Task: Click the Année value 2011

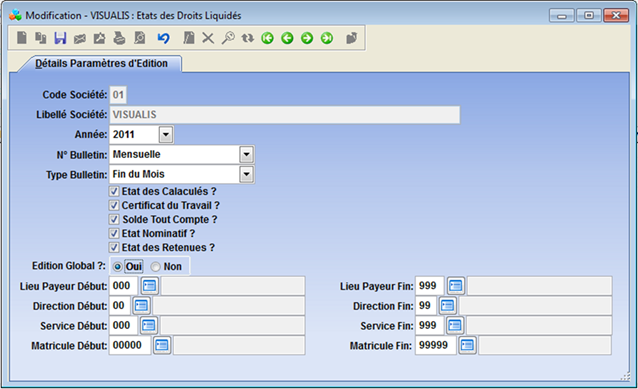Action: tap(124, 134)
